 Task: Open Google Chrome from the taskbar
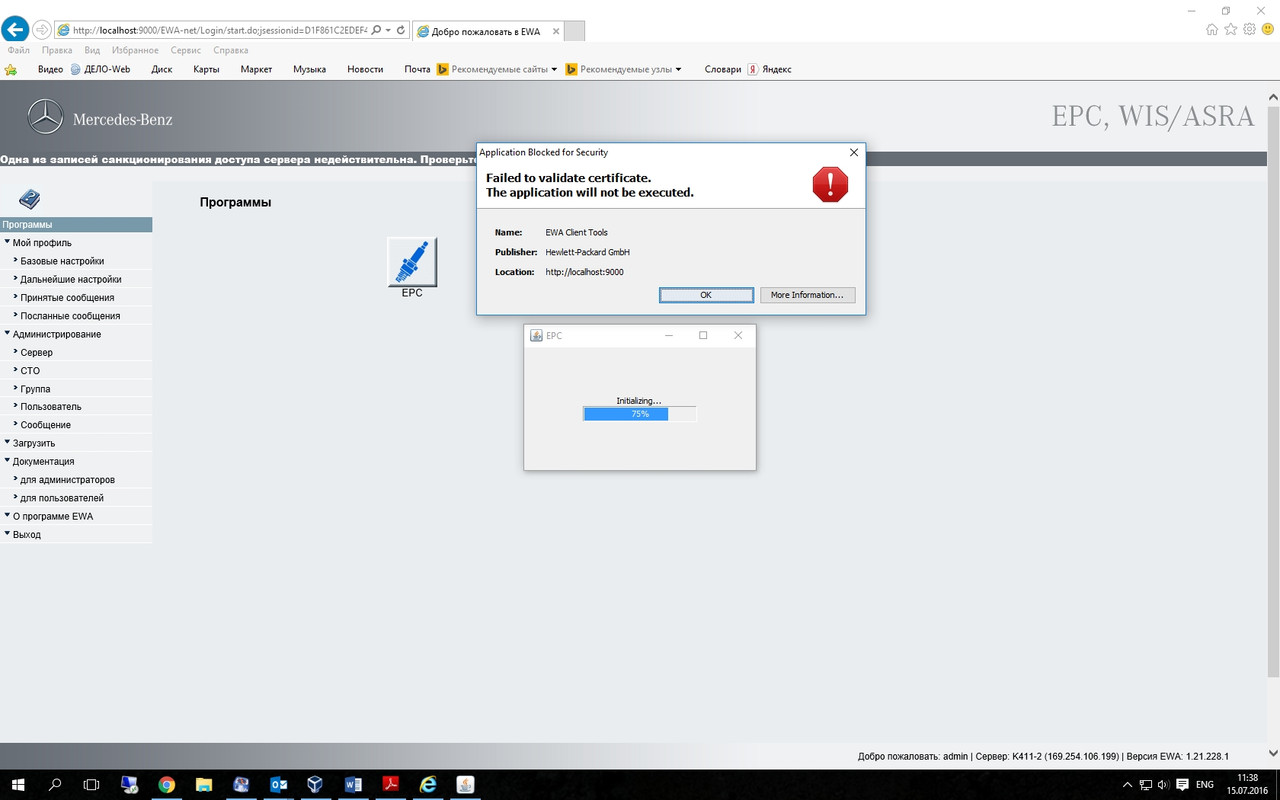click(166, 785)
